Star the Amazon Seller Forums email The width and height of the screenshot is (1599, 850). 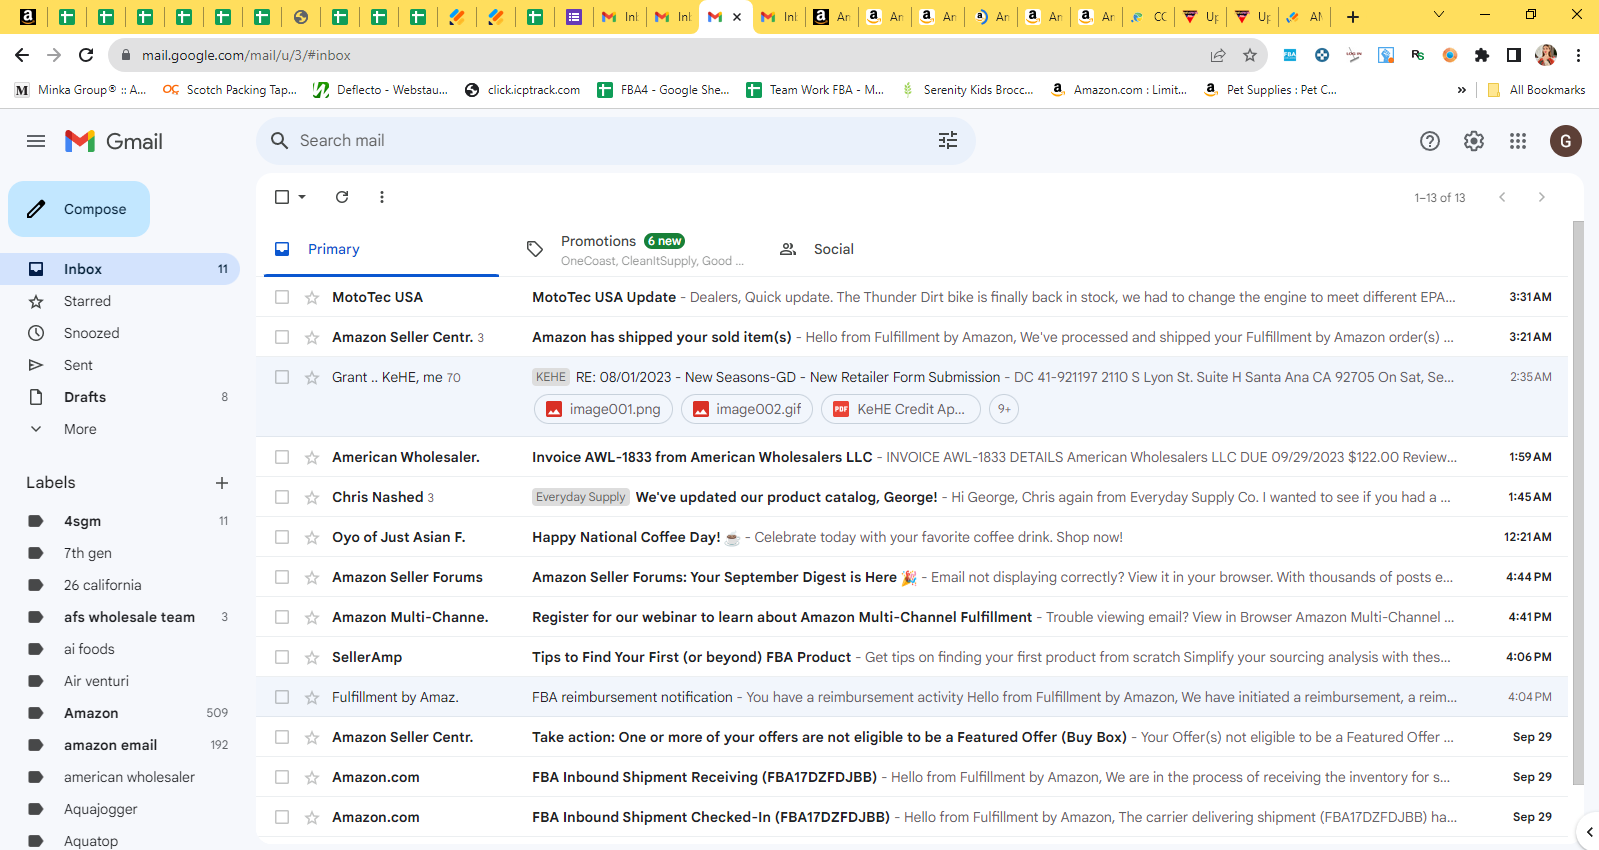tap(312, 577)
